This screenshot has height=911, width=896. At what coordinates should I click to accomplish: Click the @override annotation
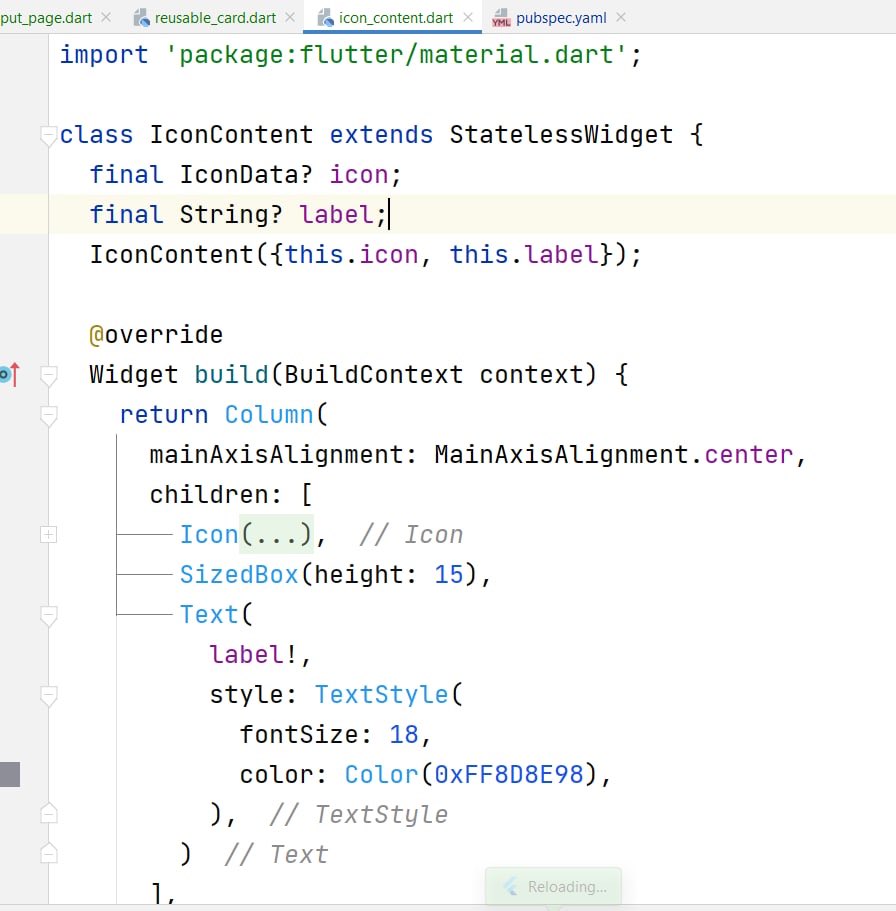156,335
